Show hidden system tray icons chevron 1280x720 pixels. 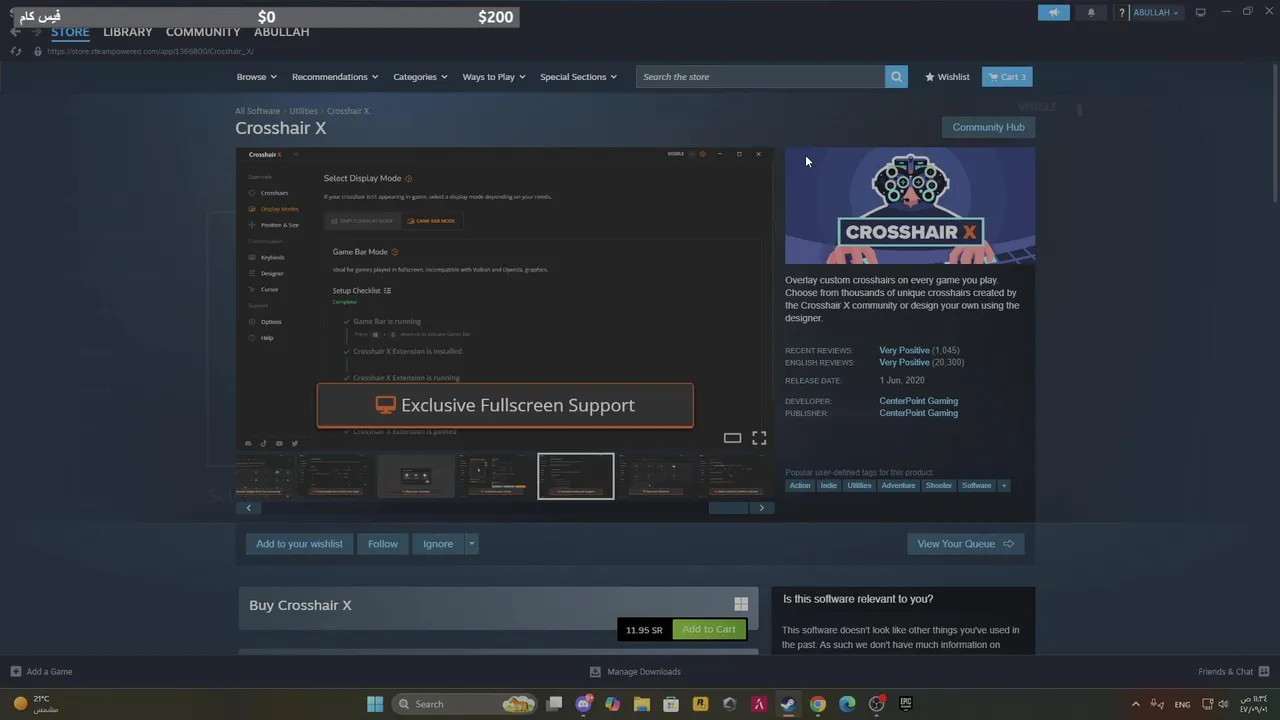click(x=1135, y=704)
